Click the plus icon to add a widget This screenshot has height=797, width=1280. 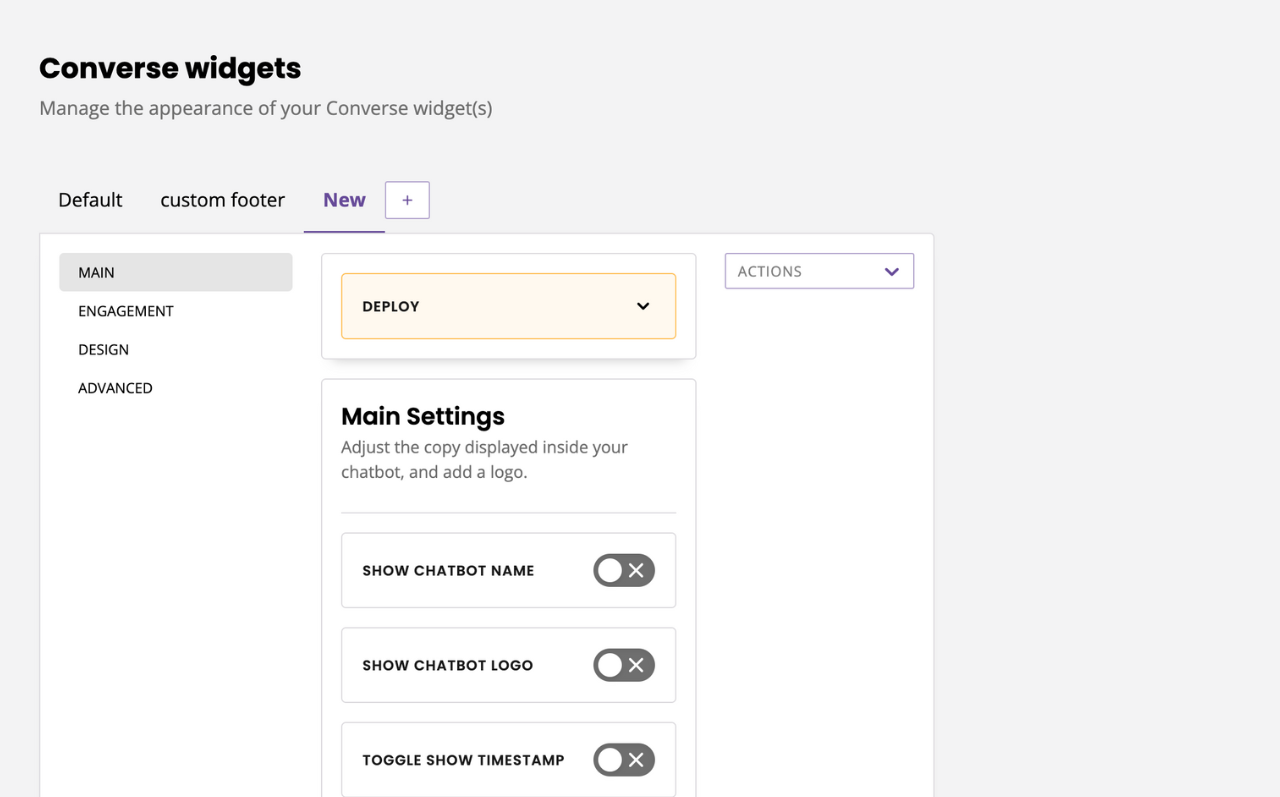pos(407,199)
